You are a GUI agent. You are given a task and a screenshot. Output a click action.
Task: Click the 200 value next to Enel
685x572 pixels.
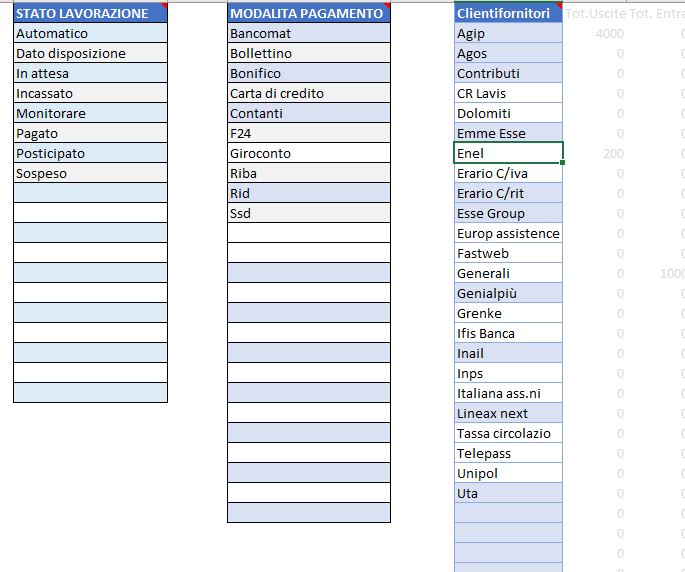click(x=613, y=154)
